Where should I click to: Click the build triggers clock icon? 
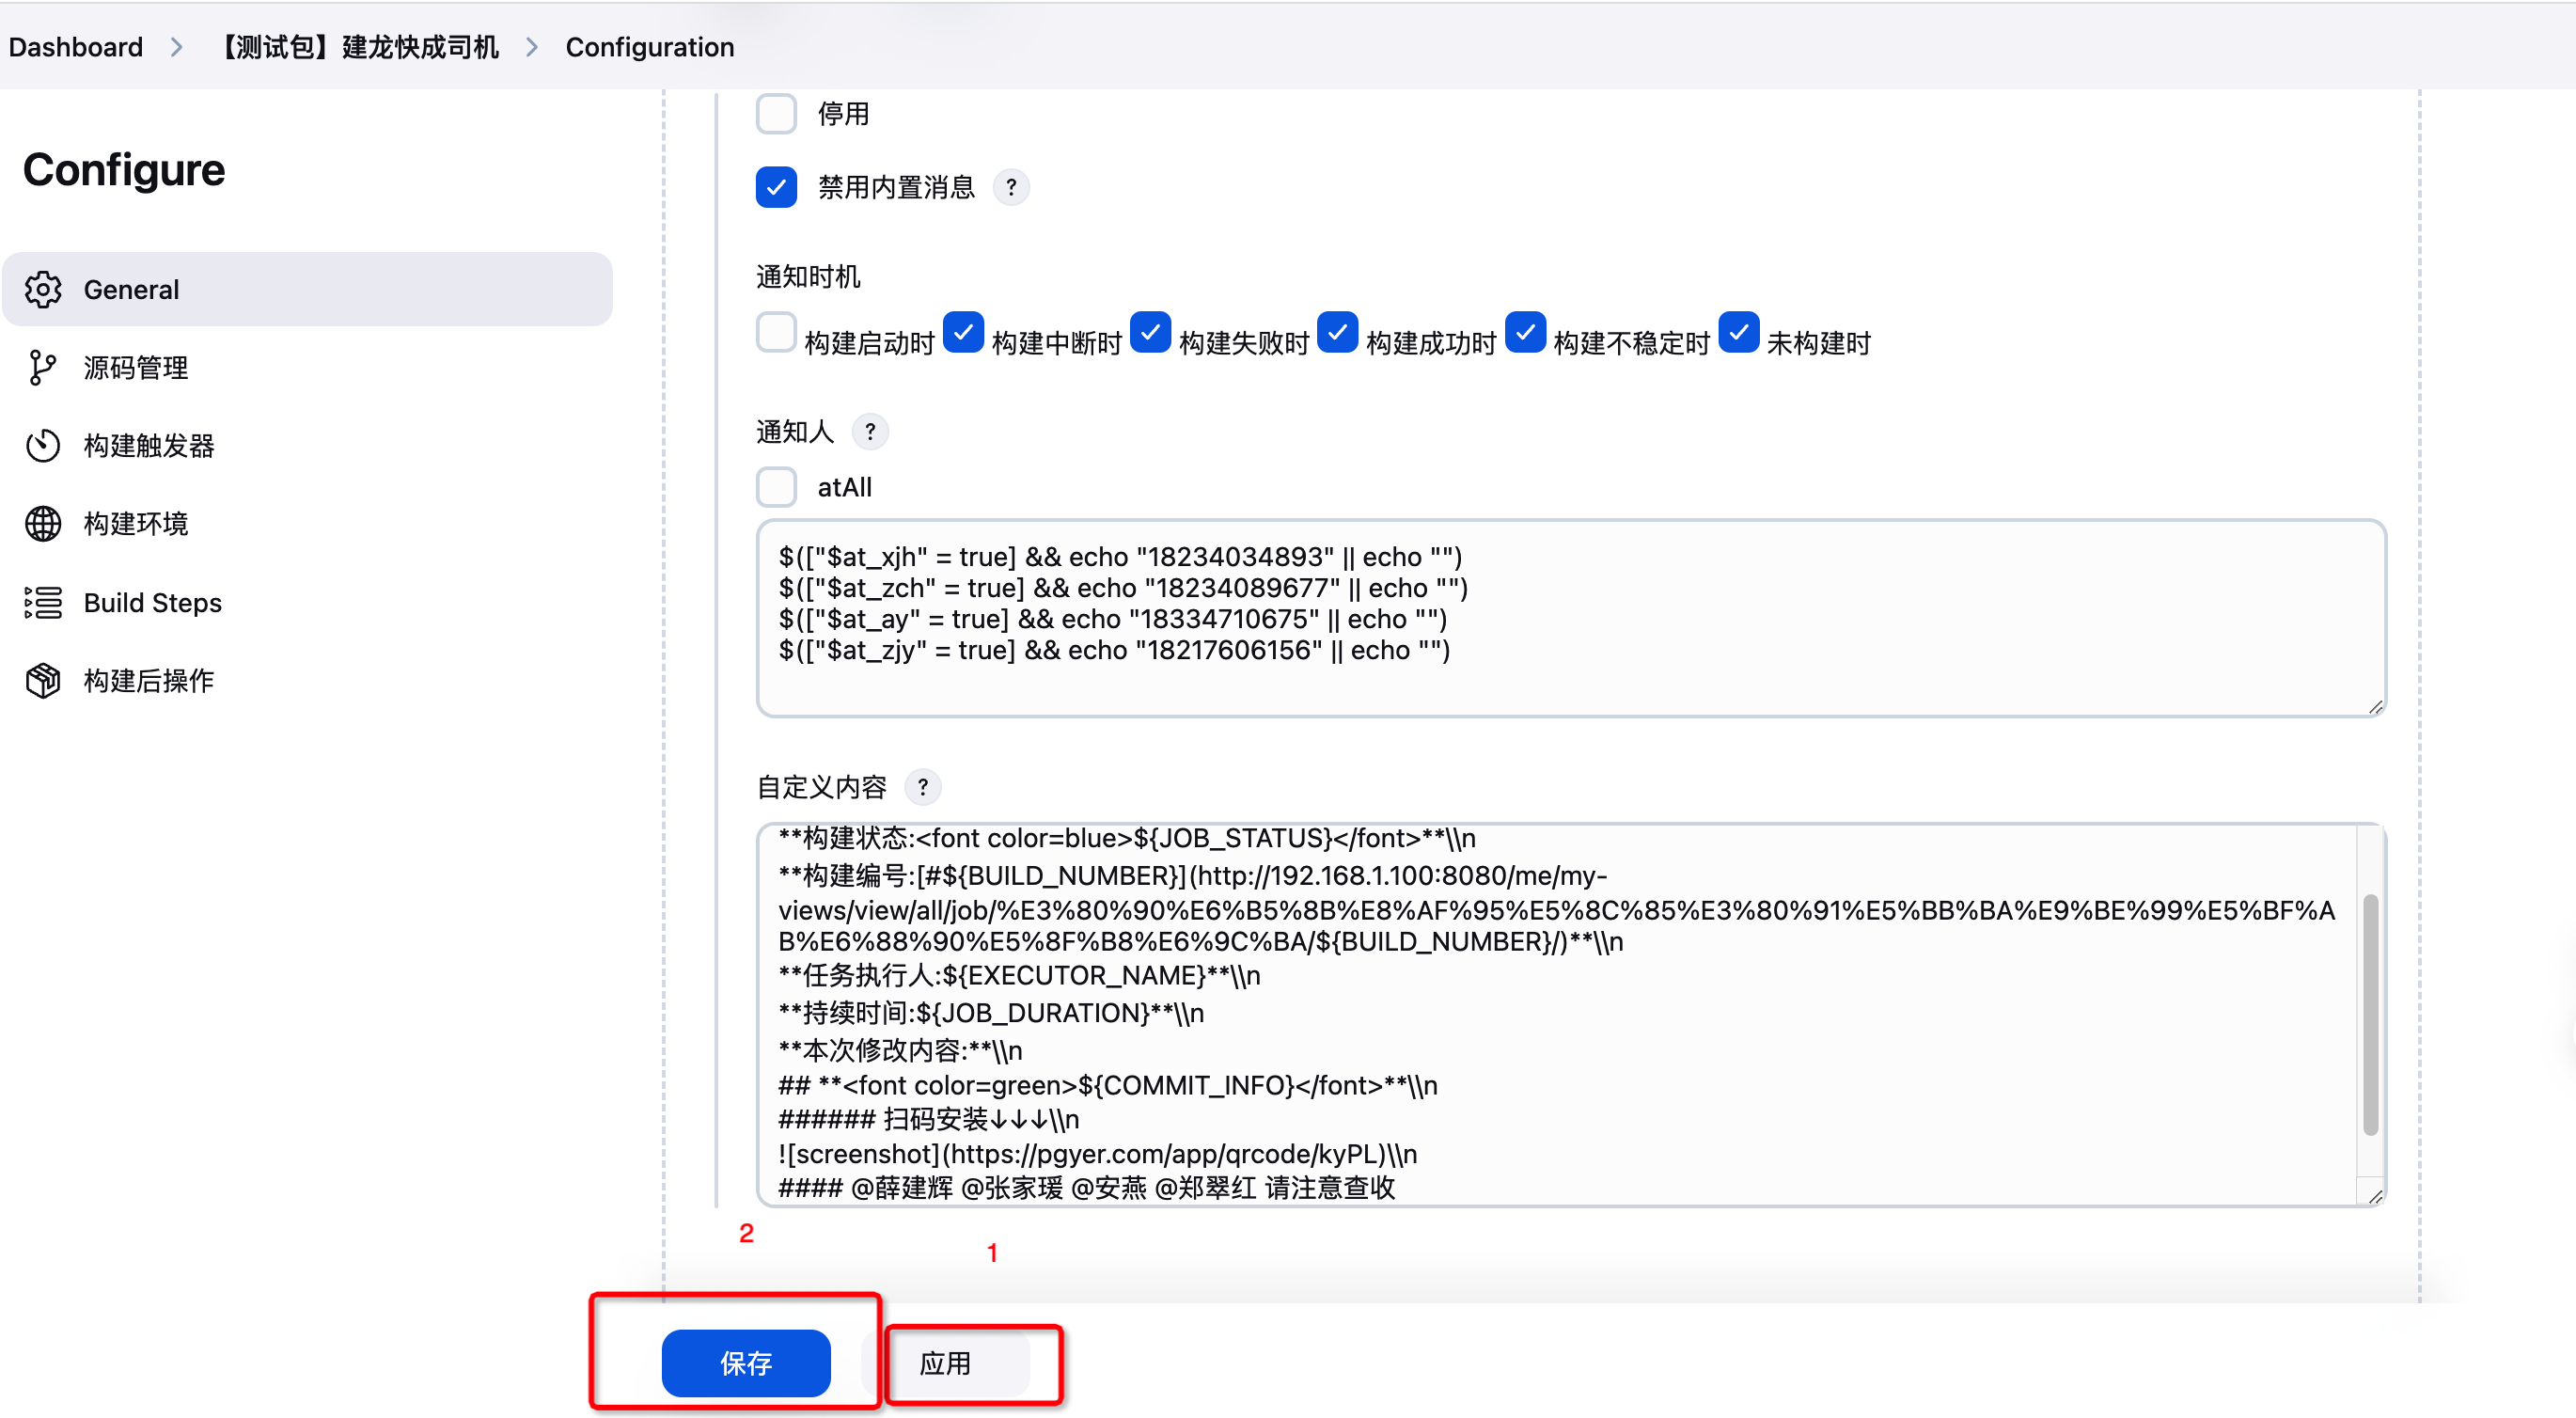(43, 446)
